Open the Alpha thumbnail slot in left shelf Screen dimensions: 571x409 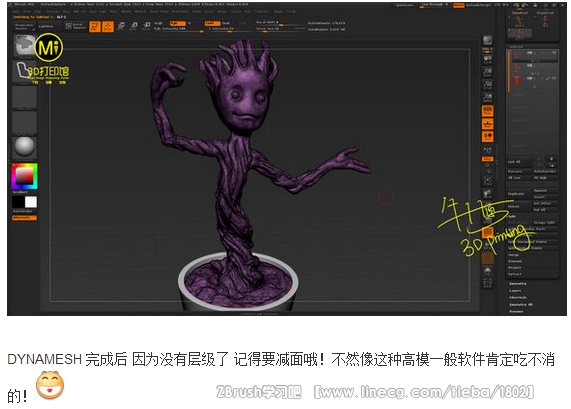pyautogui.click(x=25, y=97)
